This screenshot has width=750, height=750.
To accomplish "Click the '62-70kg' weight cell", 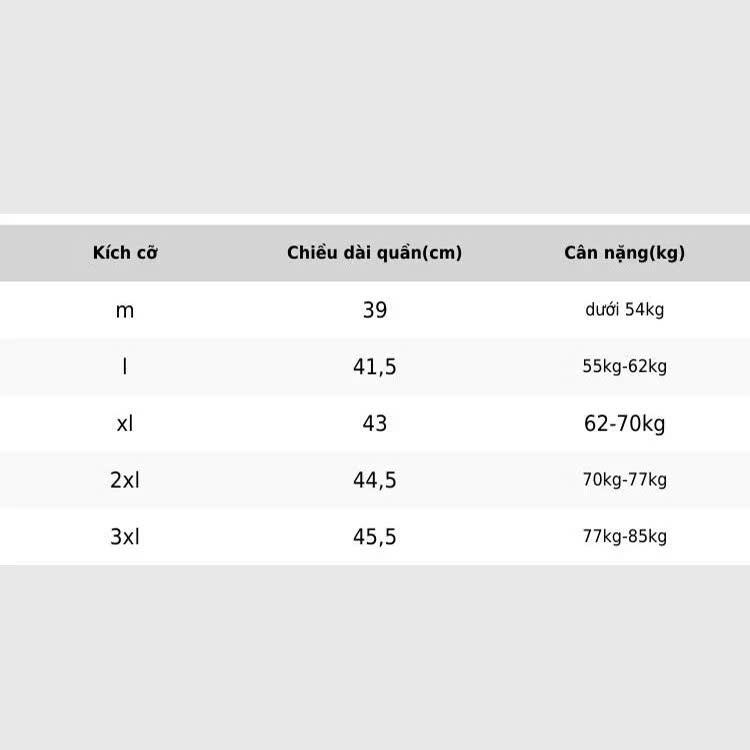I will point(624,424).
